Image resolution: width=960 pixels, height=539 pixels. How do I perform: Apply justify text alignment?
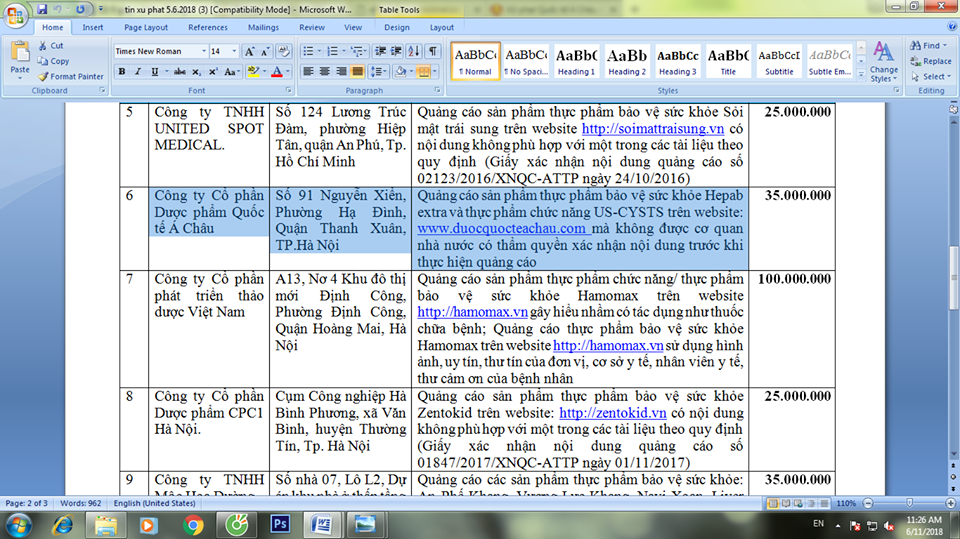click(356, 71)
